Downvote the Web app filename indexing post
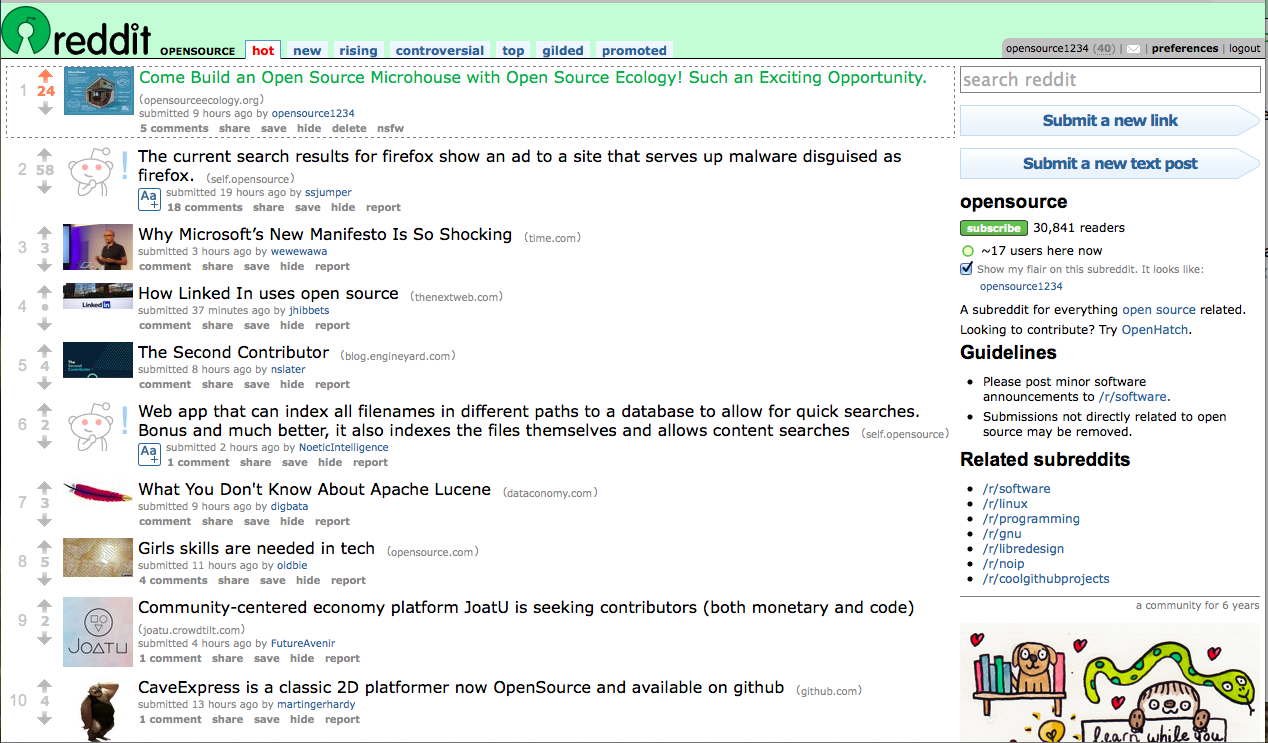Image resolution: width=1268 pixels, height=743 pixels. [x=45, y=442]
